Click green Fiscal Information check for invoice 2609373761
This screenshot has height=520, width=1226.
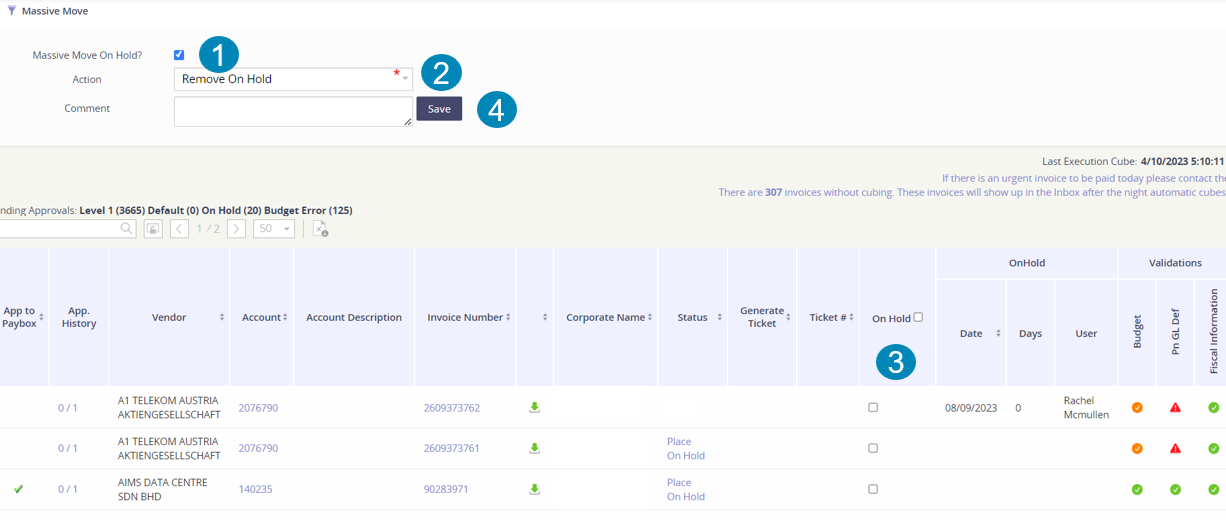click(x=1213, y=448)
